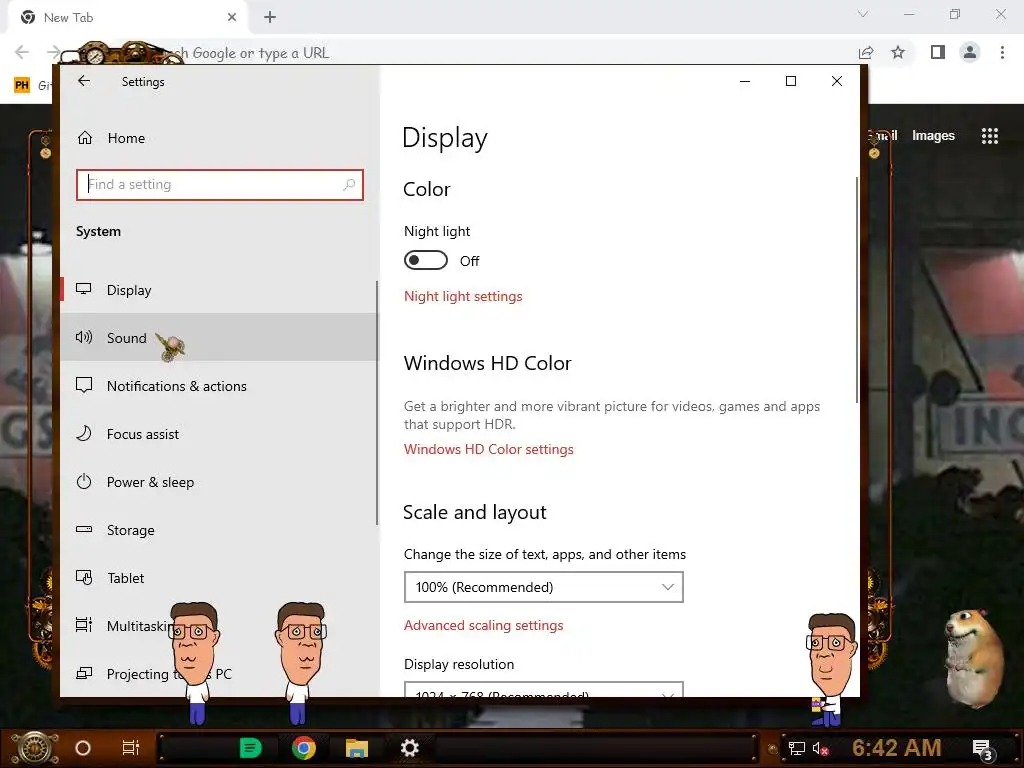Image resolution: width=1024 pixels, height=768 pixels.
Task: Click the Chrome back arrow
Action: coord(22,52)
